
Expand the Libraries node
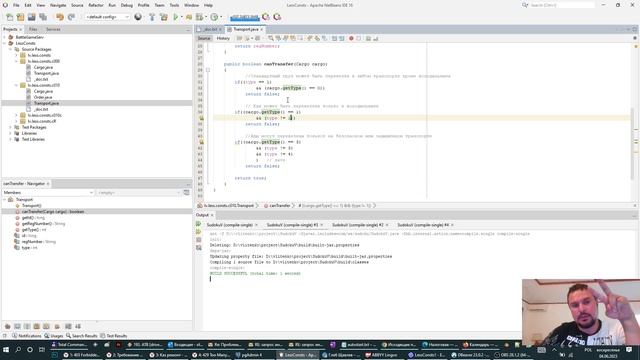(x=11, y=133)
